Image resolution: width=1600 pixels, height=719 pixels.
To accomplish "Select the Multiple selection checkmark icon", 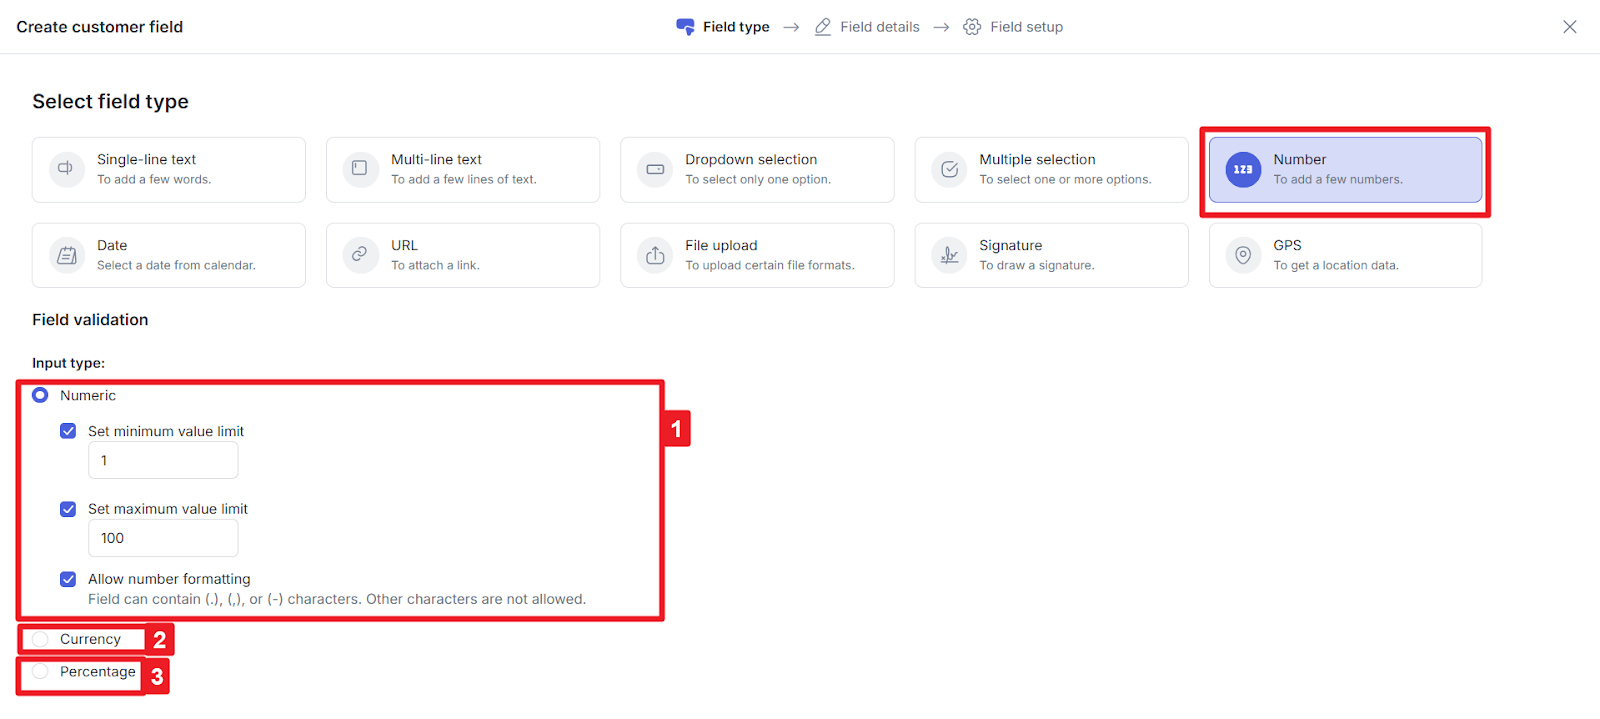I will (949, 169).
